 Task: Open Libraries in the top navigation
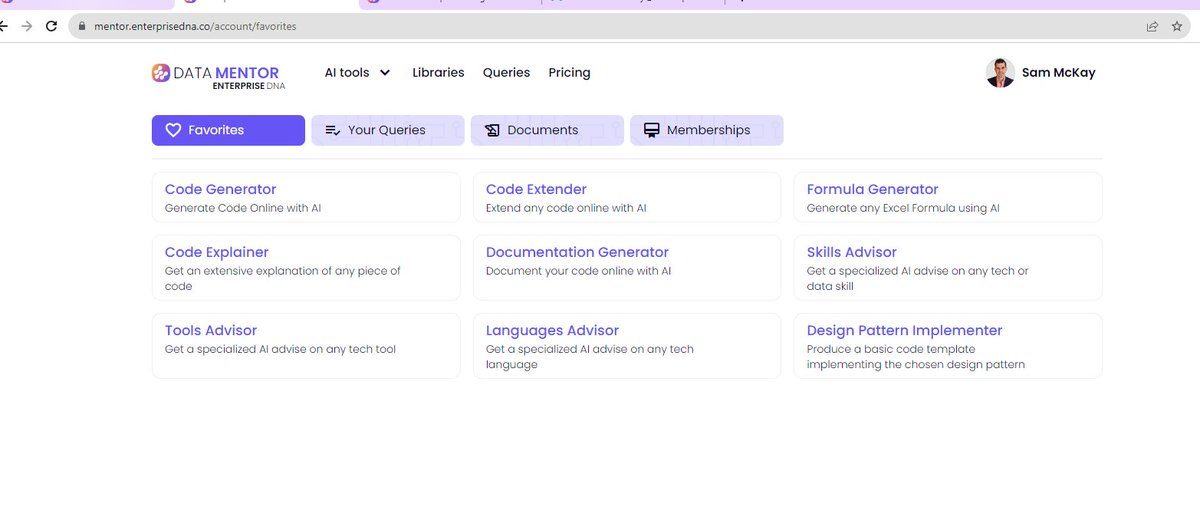pyautogui.click(x=438, y=72)
